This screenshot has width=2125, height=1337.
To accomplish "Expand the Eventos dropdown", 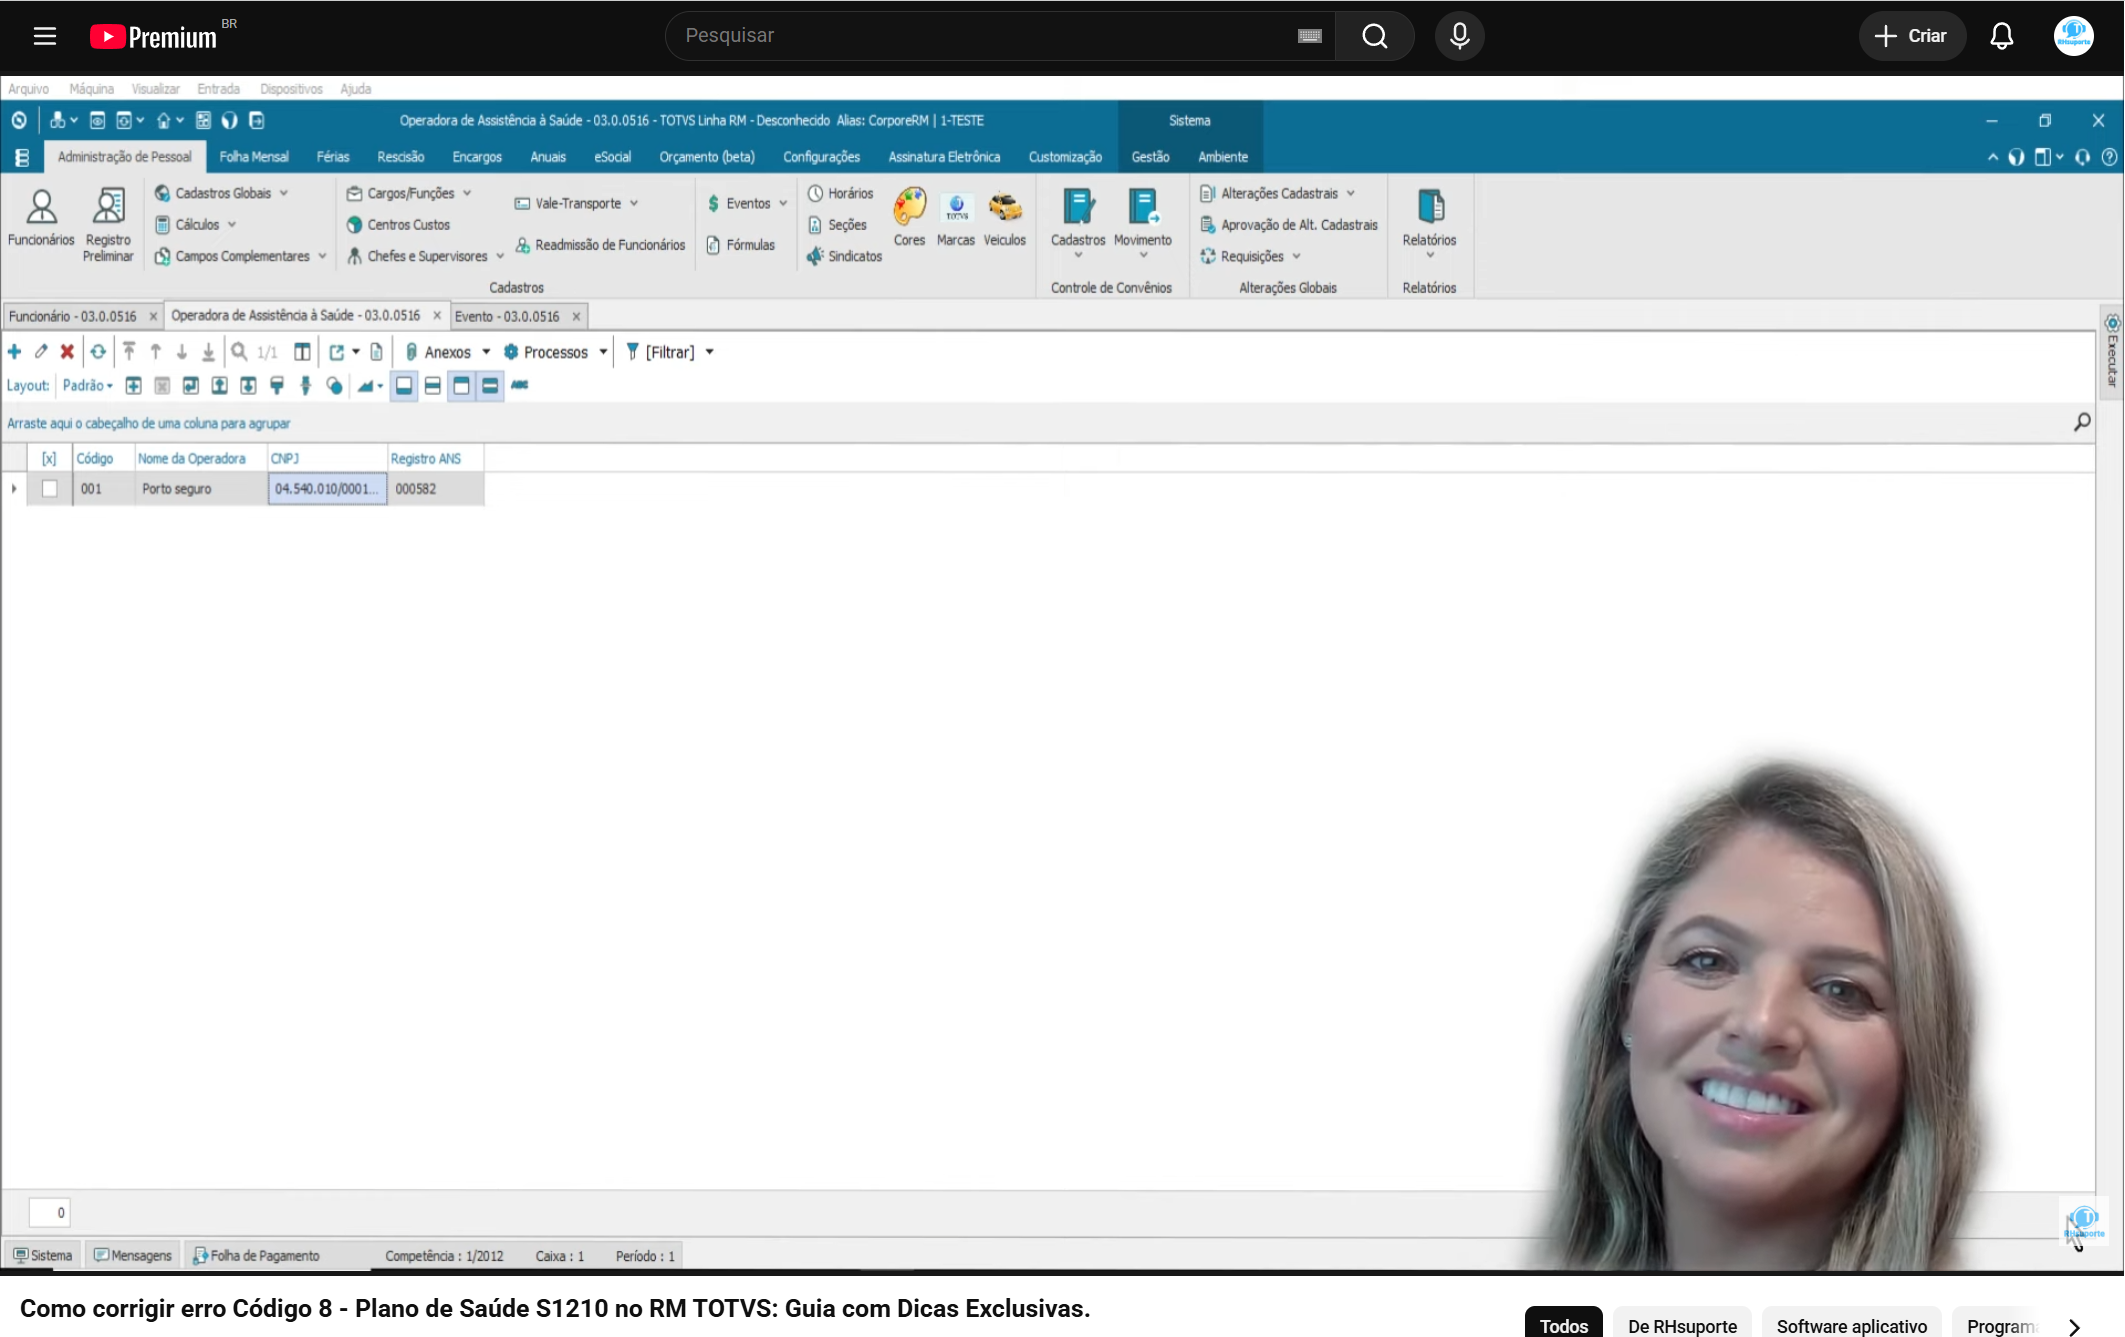I will click(x=783, y=203).
